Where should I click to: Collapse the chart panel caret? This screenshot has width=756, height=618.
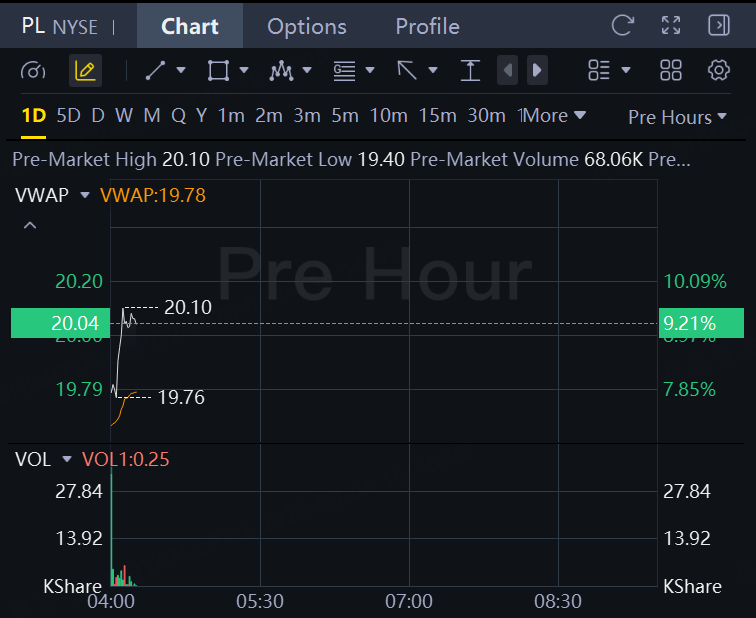pos(30,225)
